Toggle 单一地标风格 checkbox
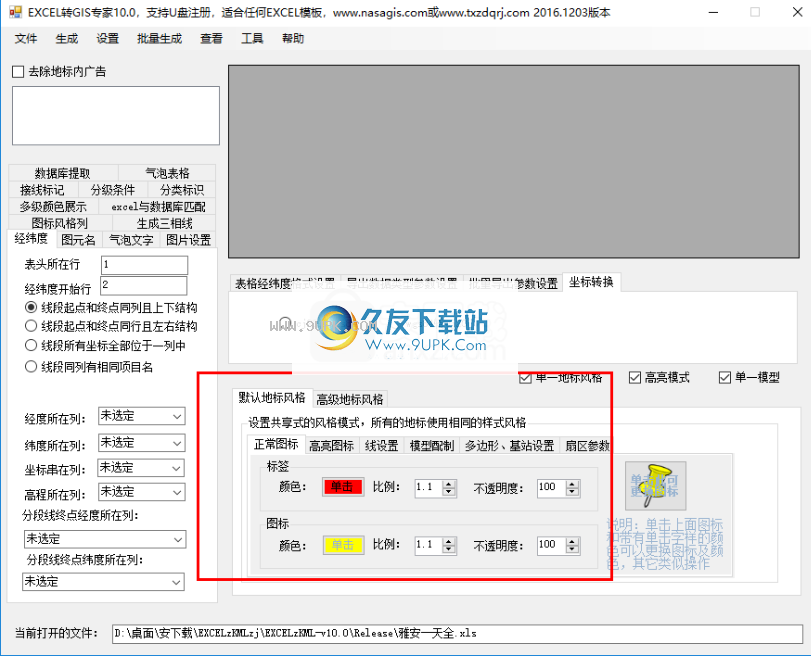811x657 pixels. tap(525, 378)
